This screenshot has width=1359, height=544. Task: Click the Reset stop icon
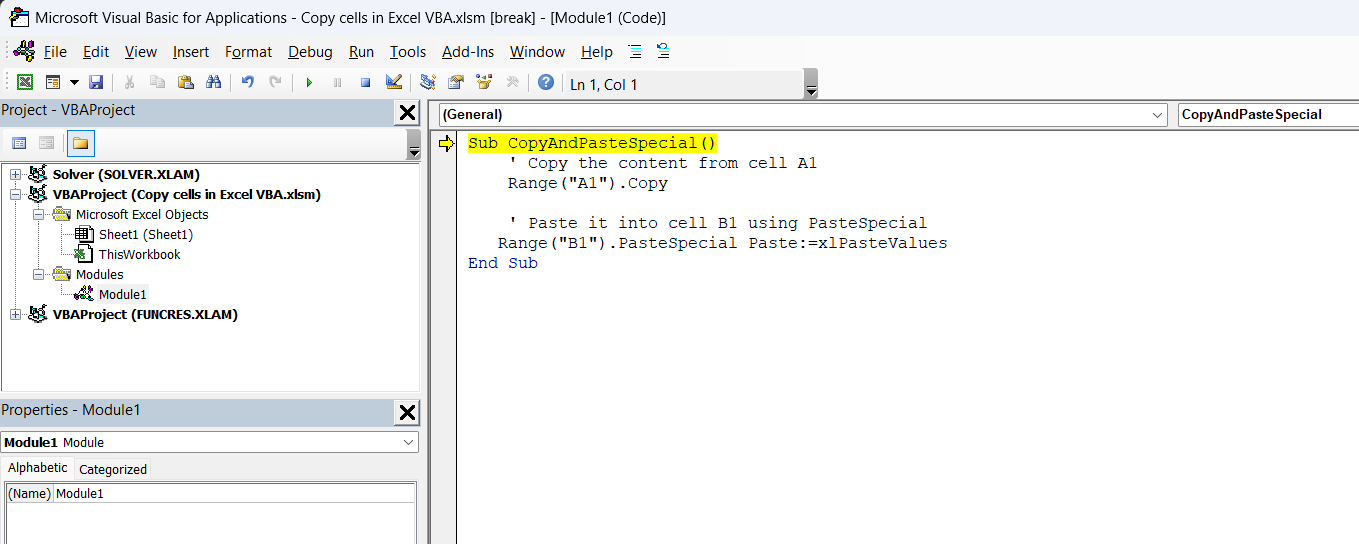[365, 83]
